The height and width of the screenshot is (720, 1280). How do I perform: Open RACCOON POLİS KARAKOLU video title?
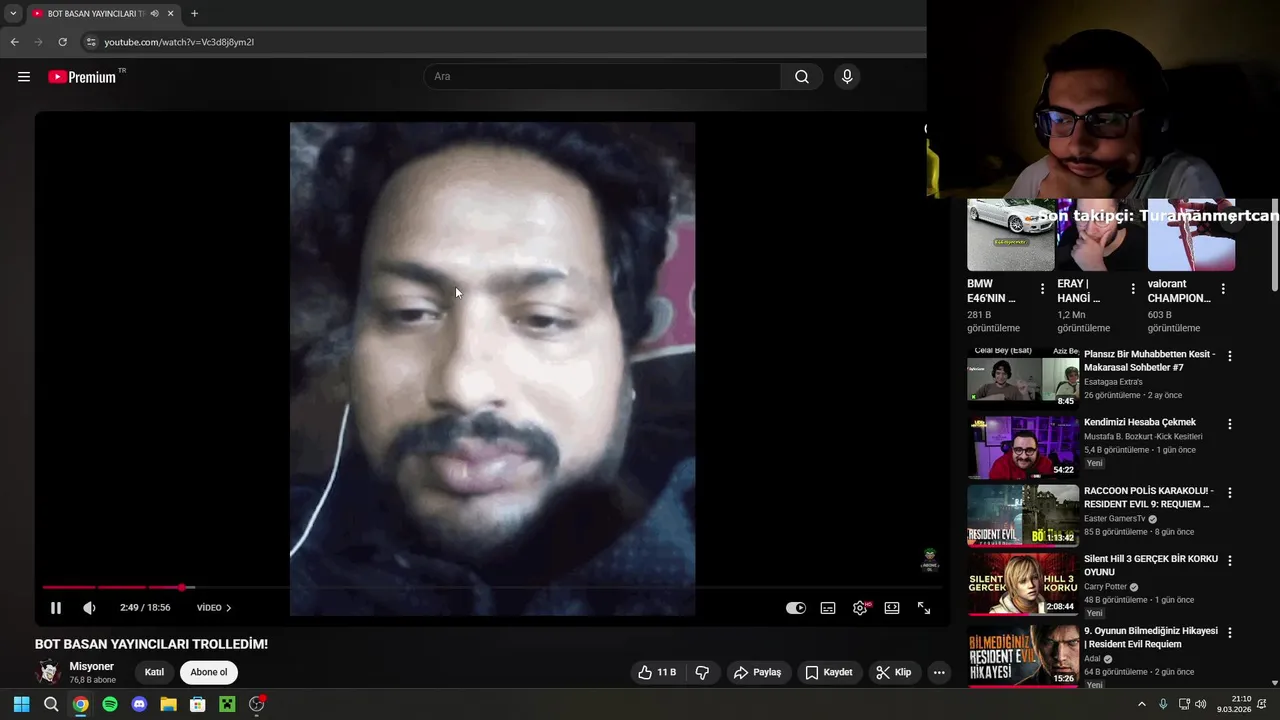point(1149,497)
